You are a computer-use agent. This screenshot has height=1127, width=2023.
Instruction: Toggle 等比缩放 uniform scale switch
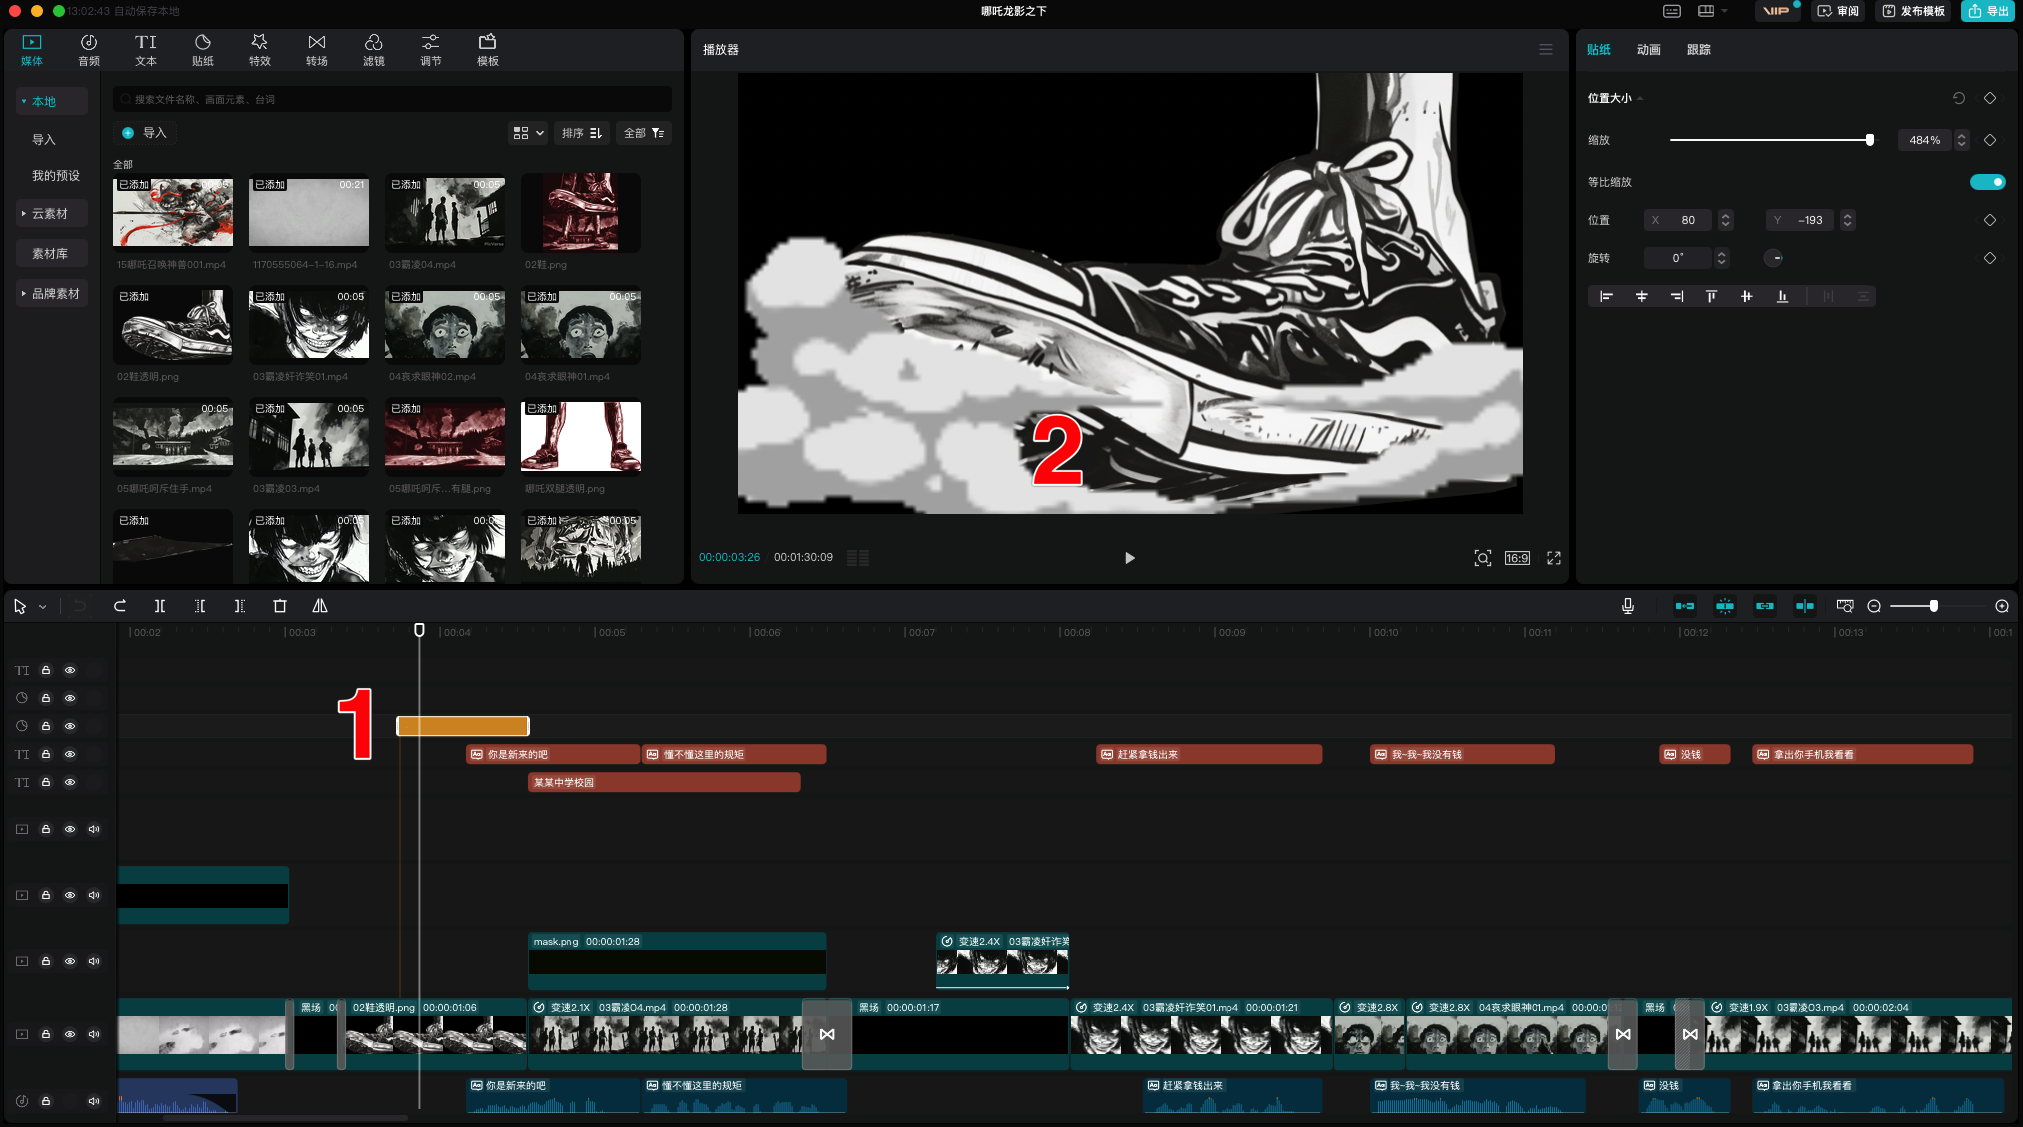pos(1988,182)
